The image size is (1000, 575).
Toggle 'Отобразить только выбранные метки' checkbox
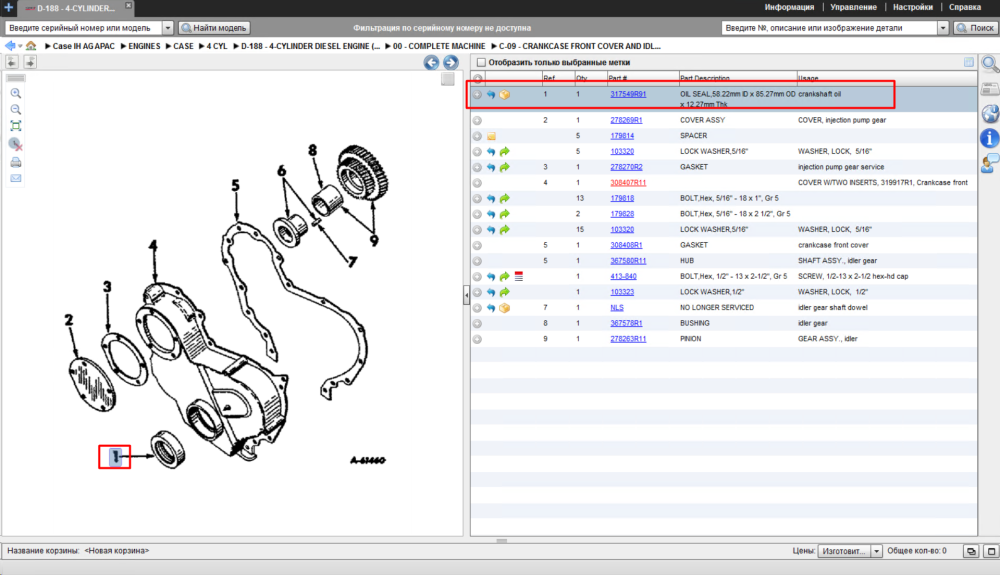coord(482,62)
